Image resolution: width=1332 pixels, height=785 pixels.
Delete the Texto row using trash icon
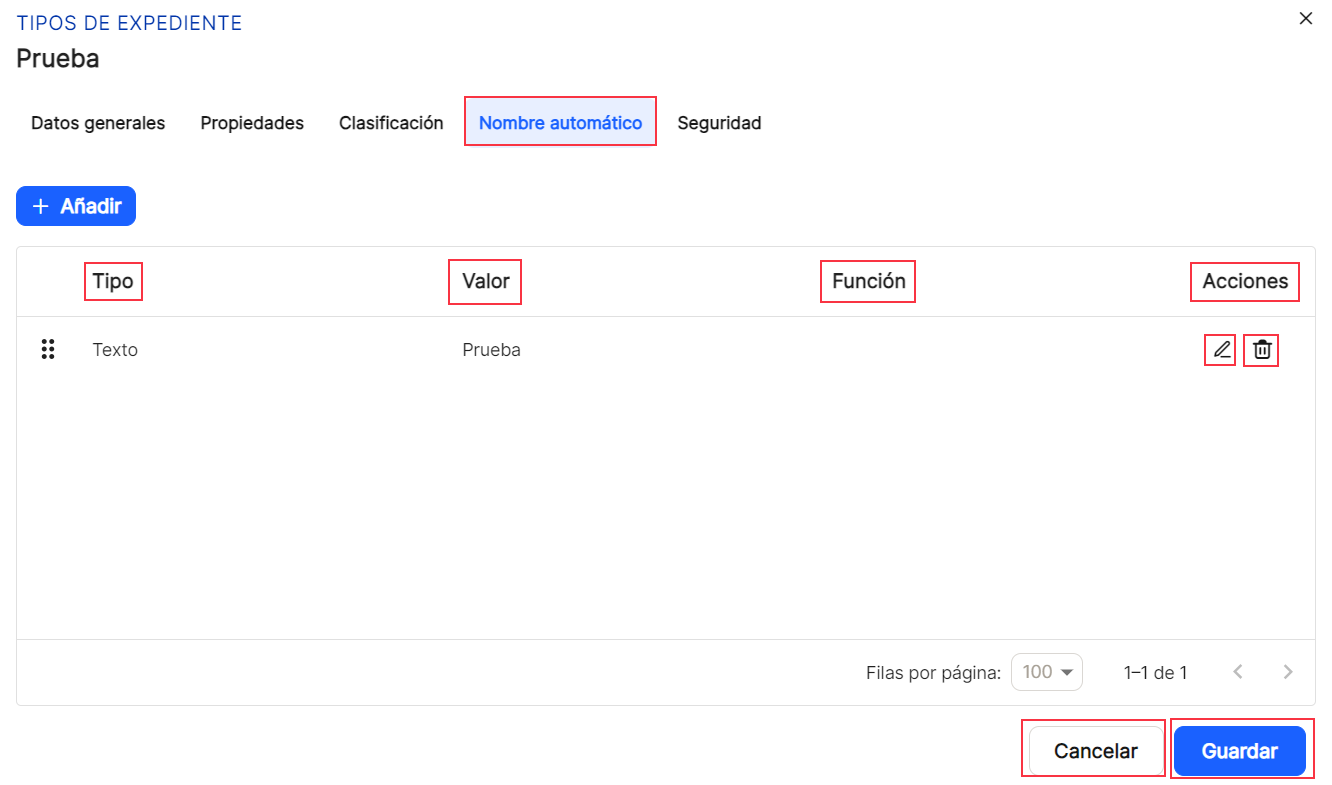tap(1262, 350)
